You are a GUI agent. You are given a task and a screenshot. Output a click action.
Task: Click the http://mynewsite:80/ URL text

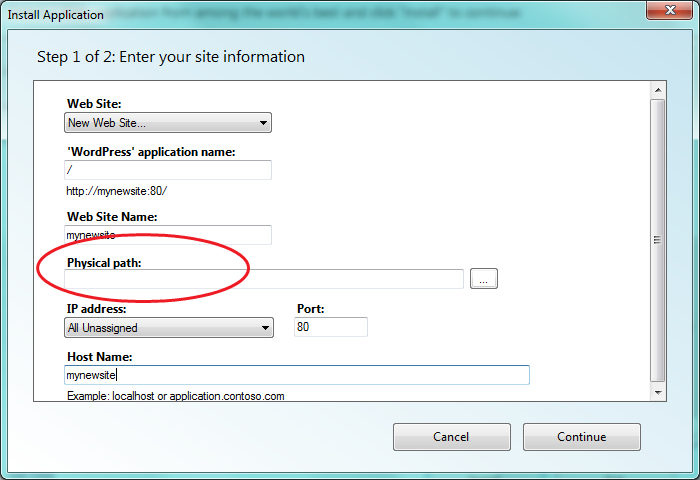(x=117, y=191)
